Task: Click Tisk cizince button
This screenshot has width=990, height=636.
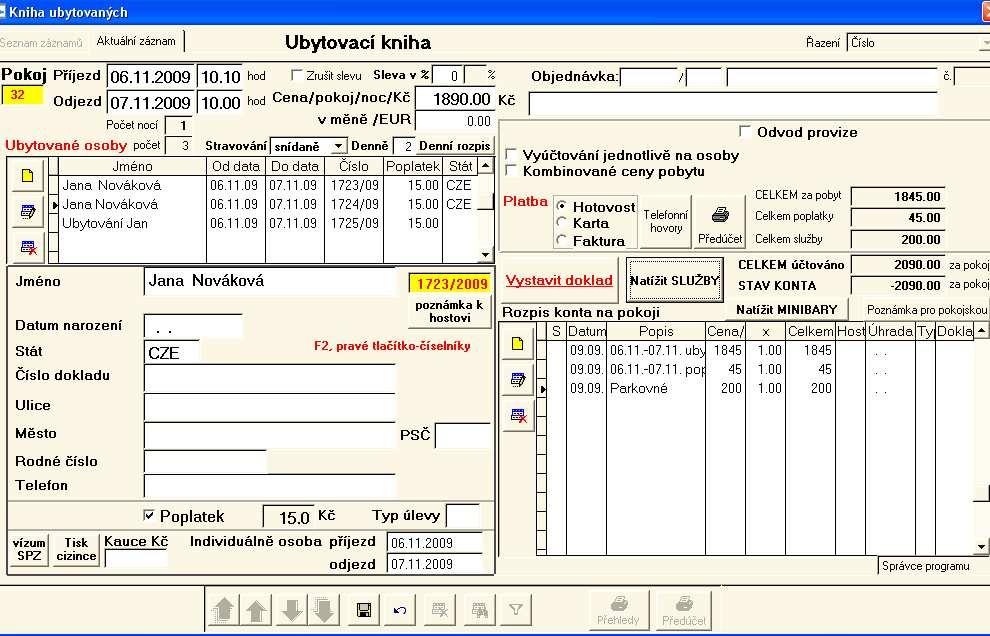Action: coord(76,549)
